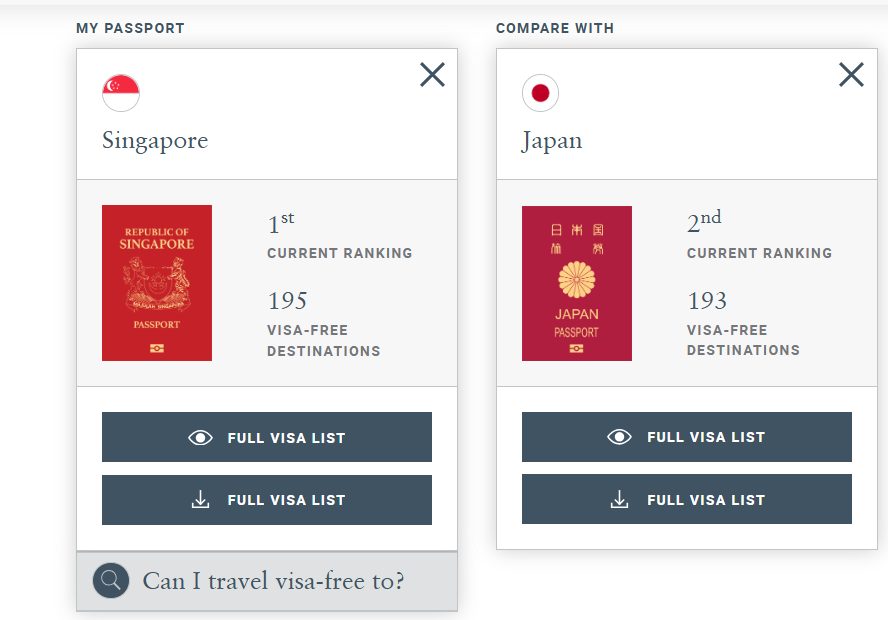
Task: Select the Singapore passport cover image
Action: click(157, 283)
